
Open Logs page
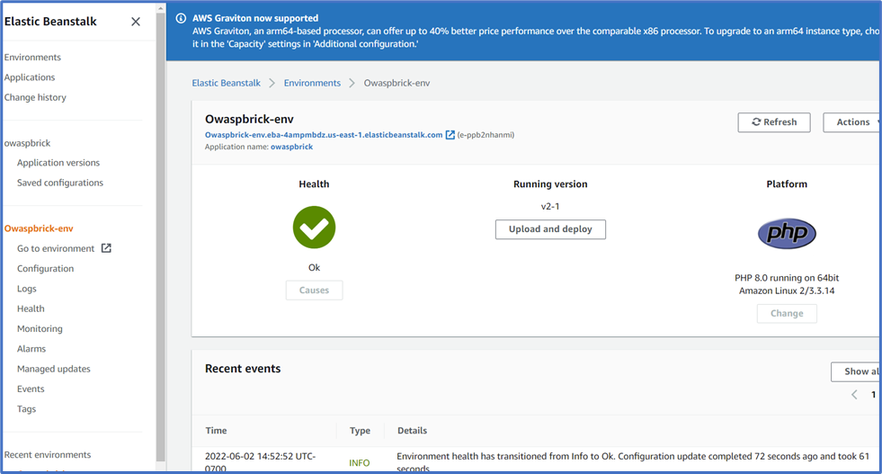click(27, 288)
